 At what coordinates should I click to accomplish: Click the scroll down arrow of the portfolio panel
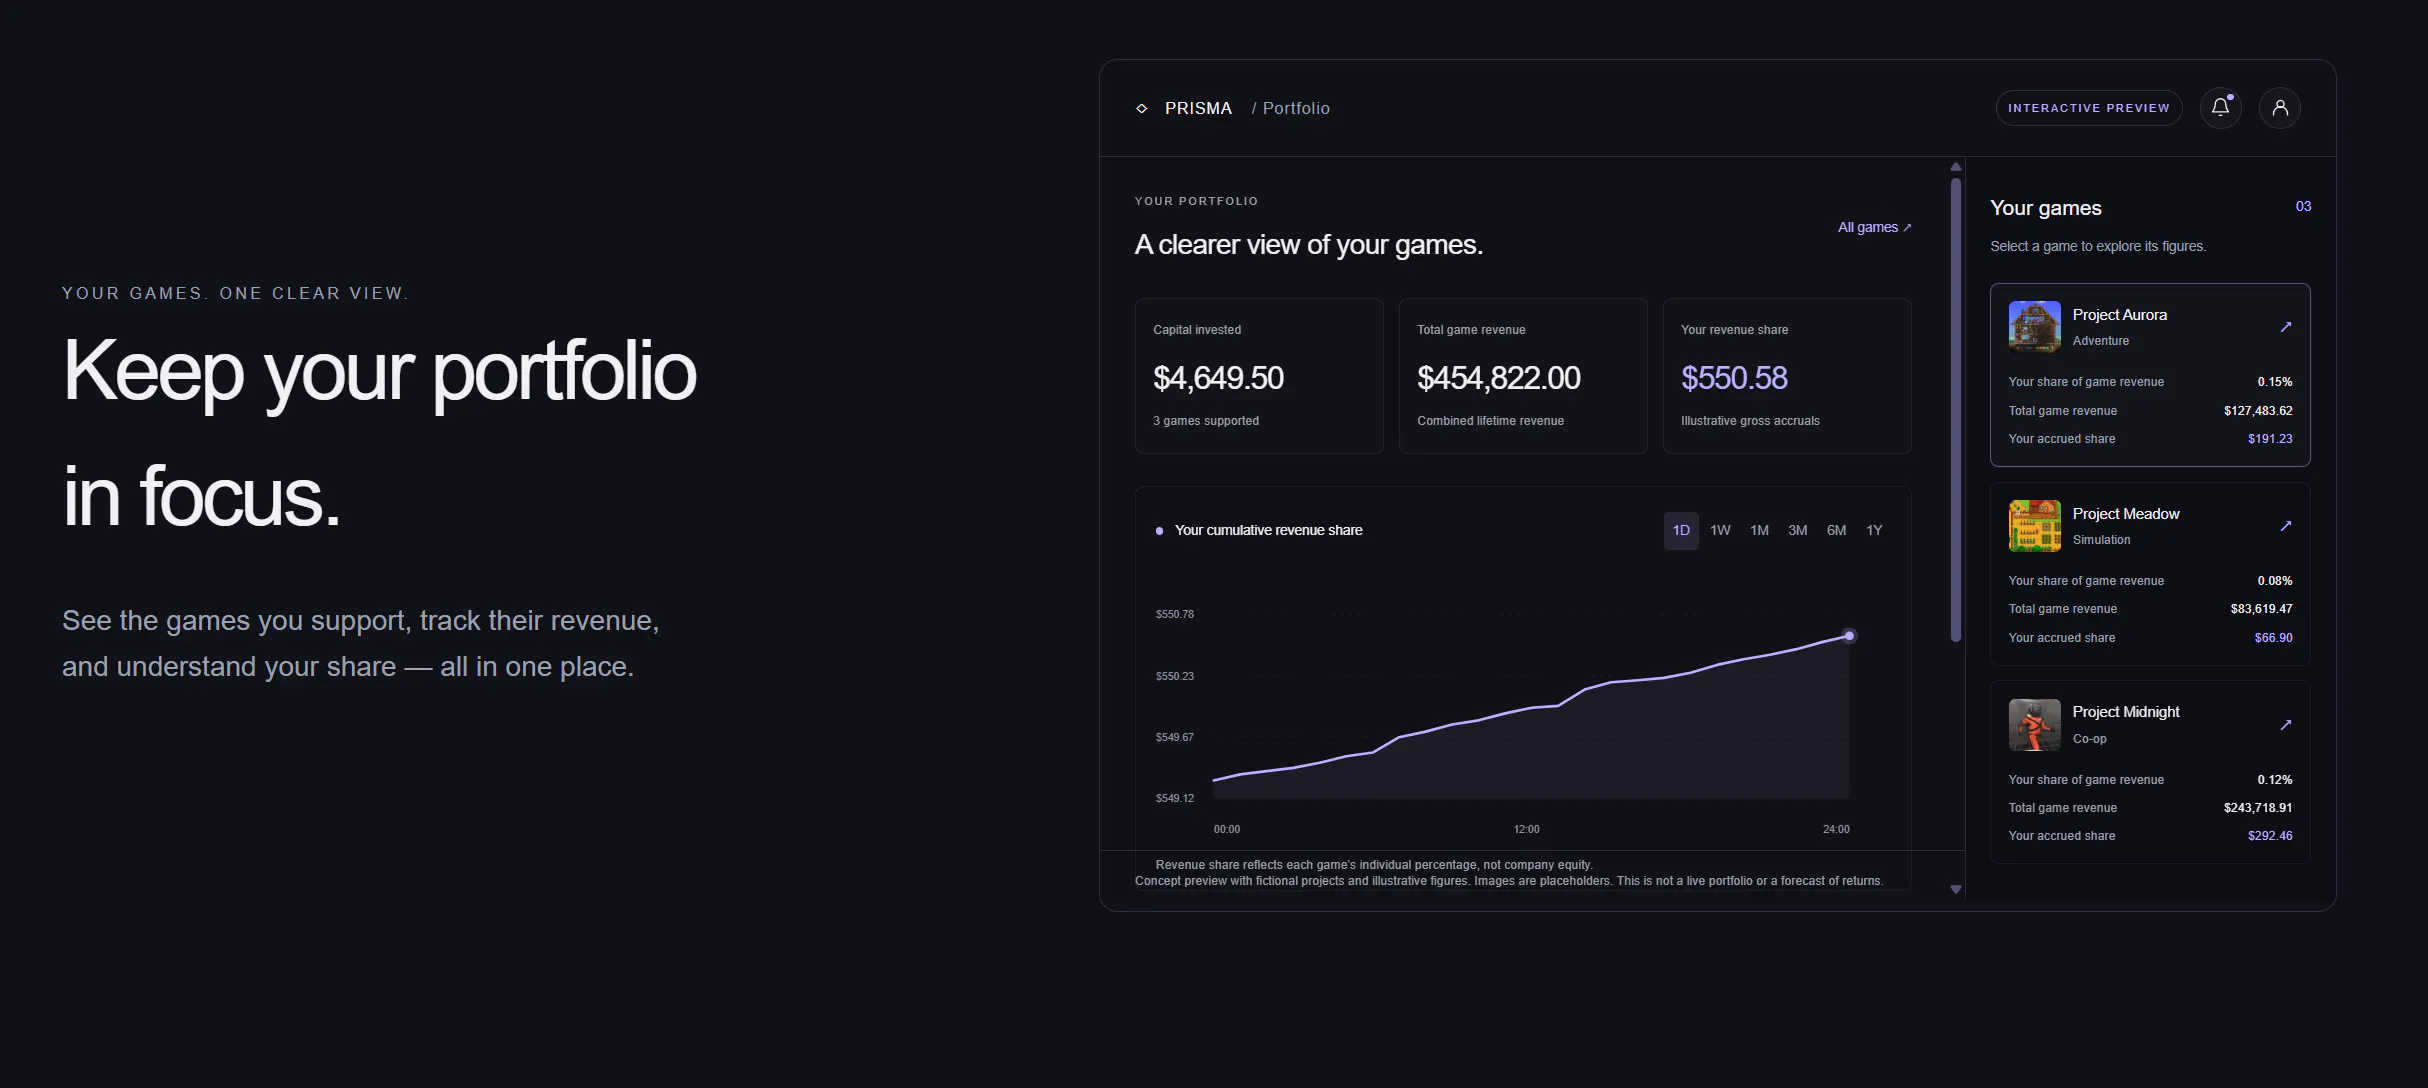(1956, 889)
